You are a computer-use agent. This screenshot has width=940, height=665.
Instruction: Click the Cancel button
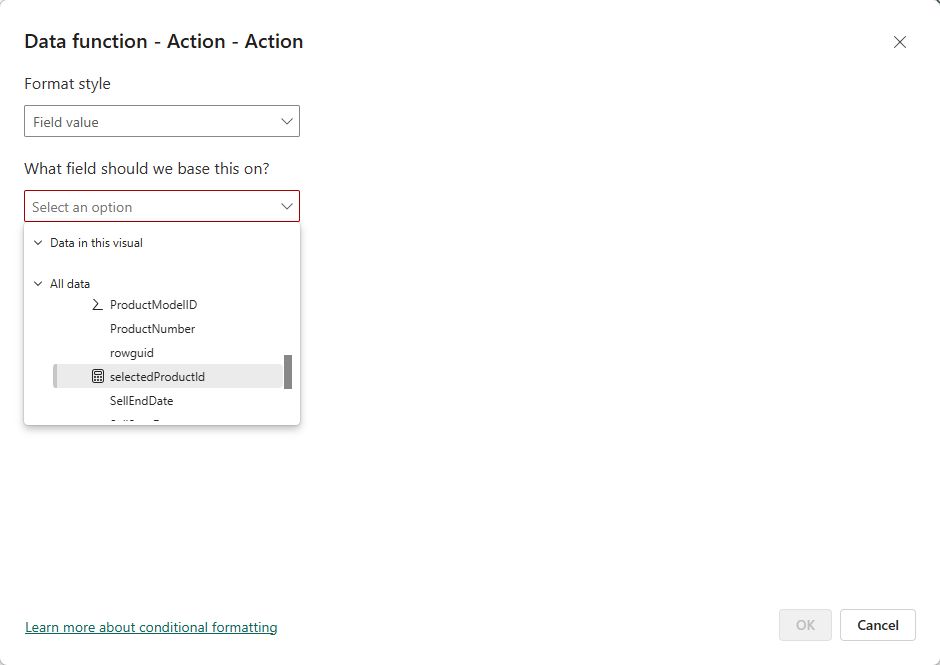(x=877, y=625)
